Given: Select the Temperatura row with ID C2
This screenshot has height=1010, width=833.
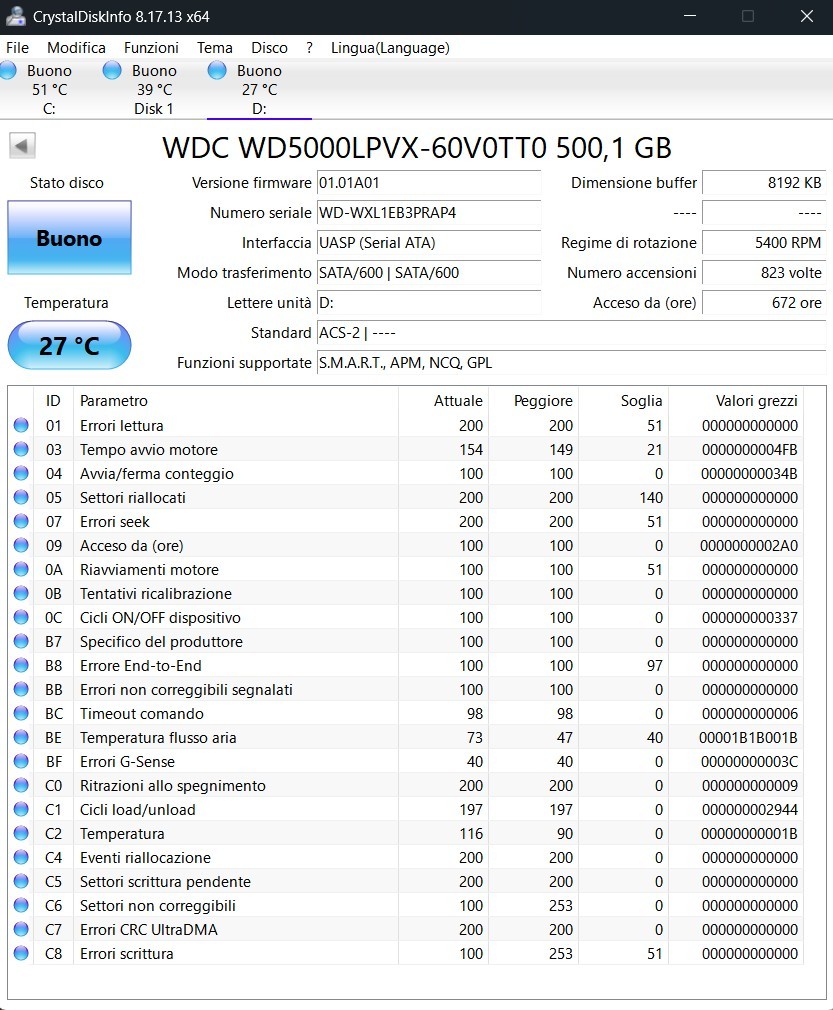Looking at the screenshot, I should [407, 833].
